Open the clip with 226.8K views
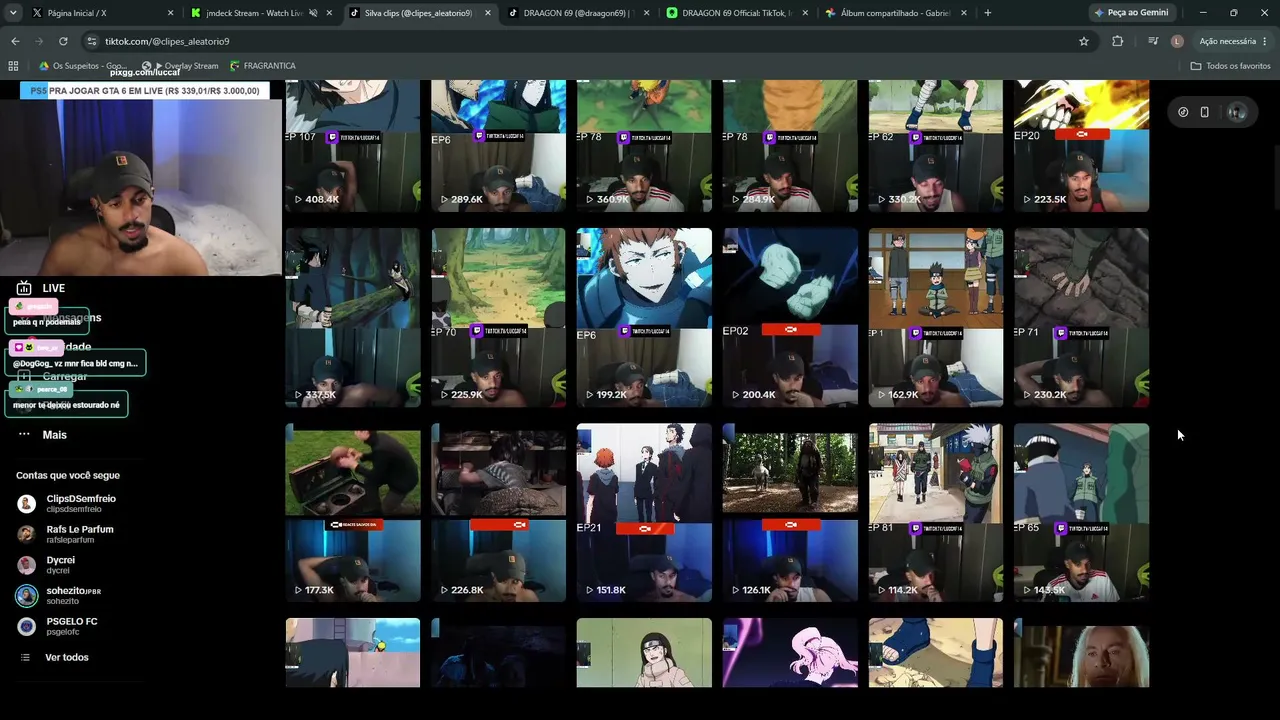This screenshot has height=720, width=1280. [x=498, y=512]
